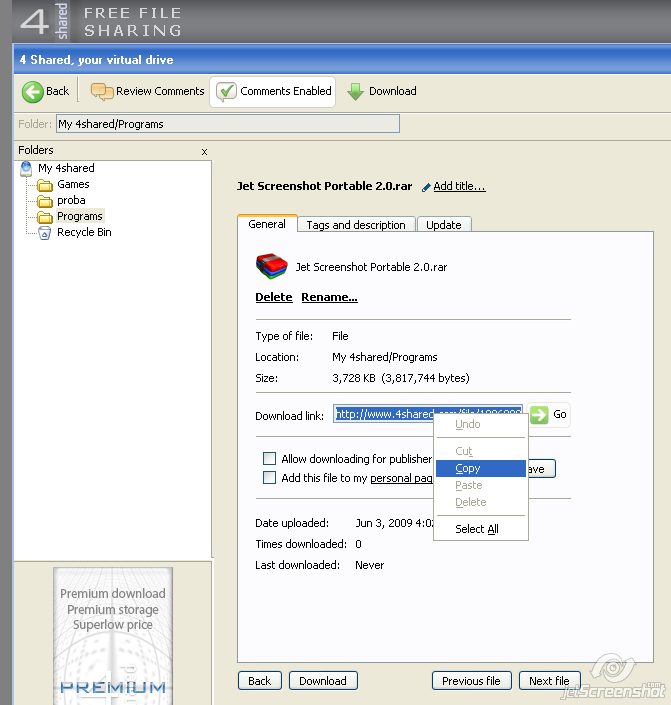Click the 4shared logo in header
Screen dimensions: 671x705
click(x=44, y=21)
